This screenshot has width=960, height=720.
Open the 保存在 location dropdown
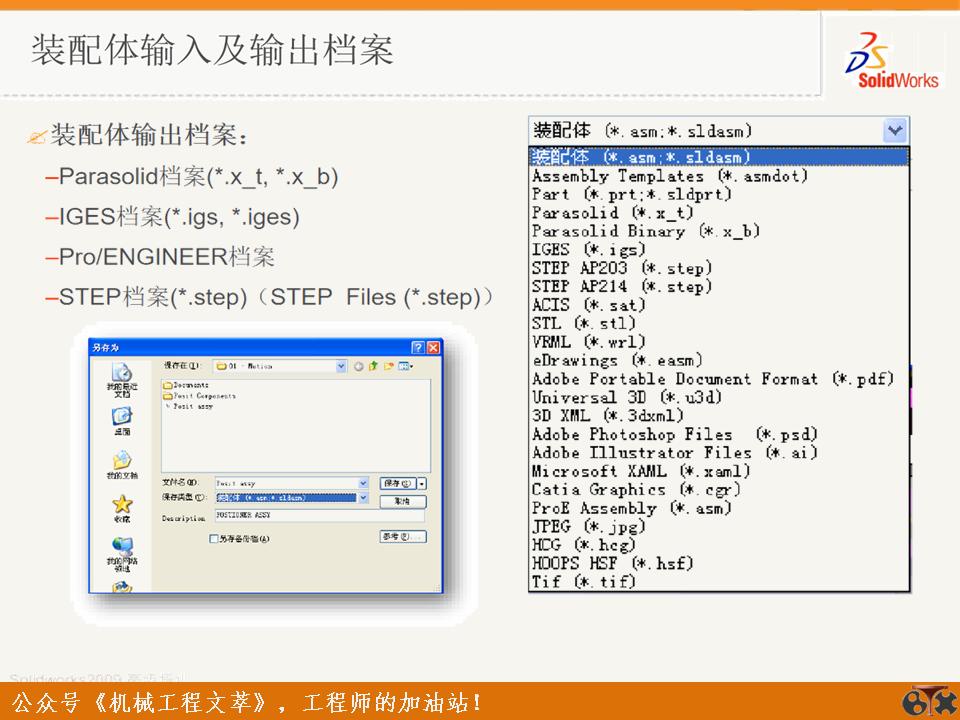(341, 366)
